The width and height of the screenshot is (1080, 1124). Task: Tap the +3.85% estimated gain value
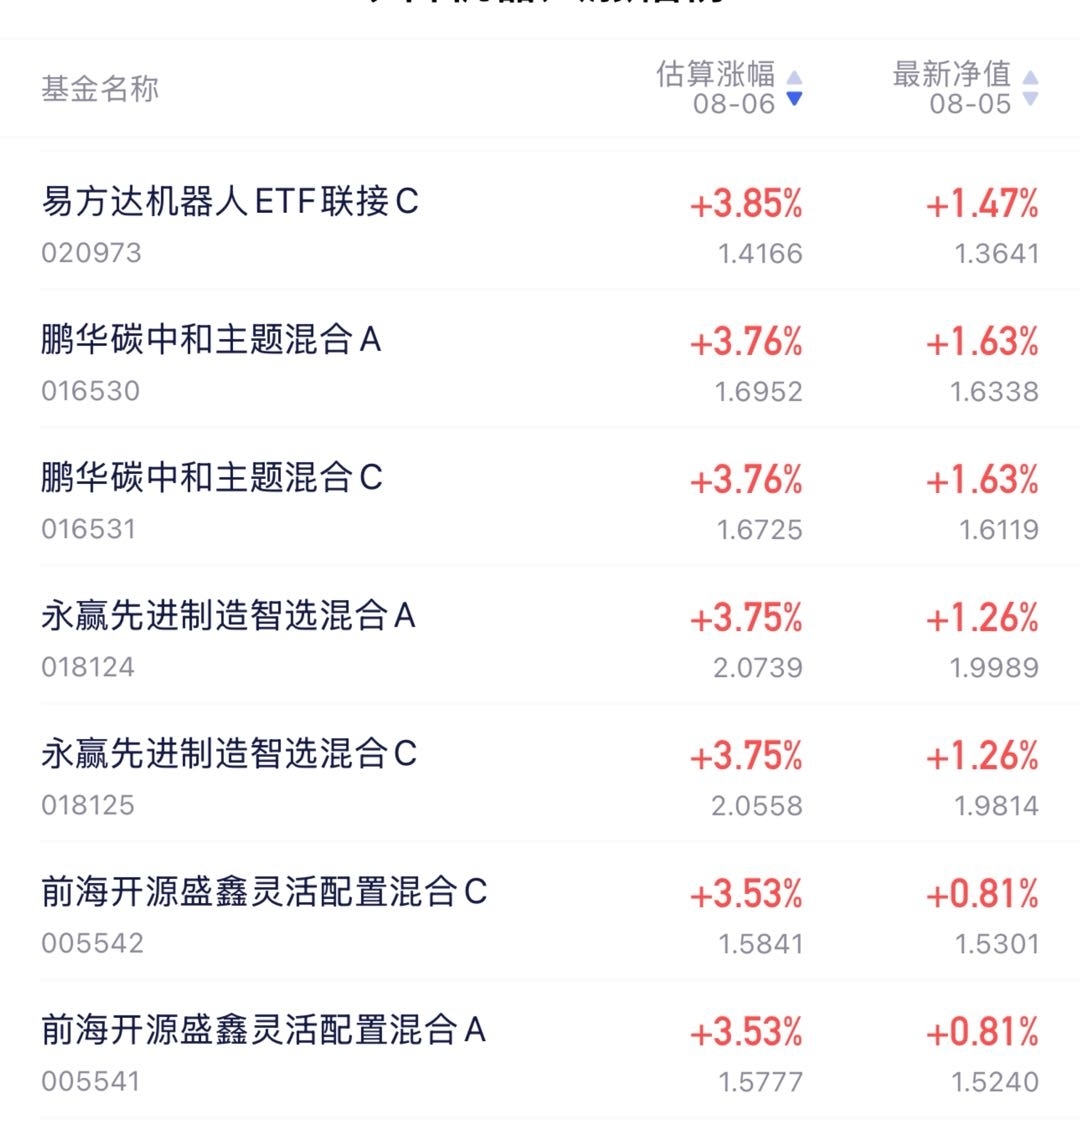pos(746,204)
